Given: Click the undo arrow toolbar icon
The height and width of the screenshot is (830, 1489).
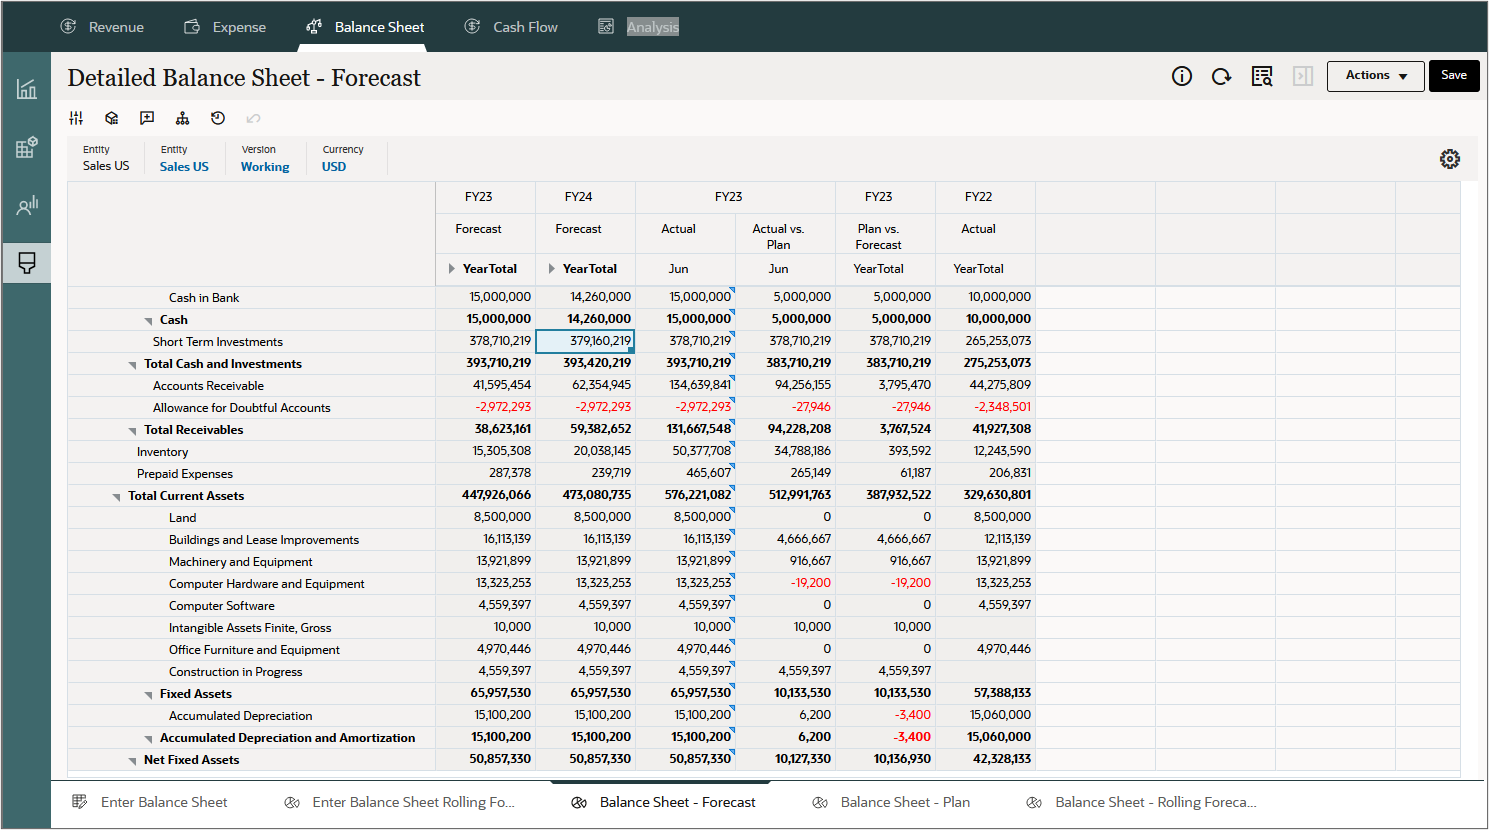Looking at the screenshot, I should (x=253, y=118).
